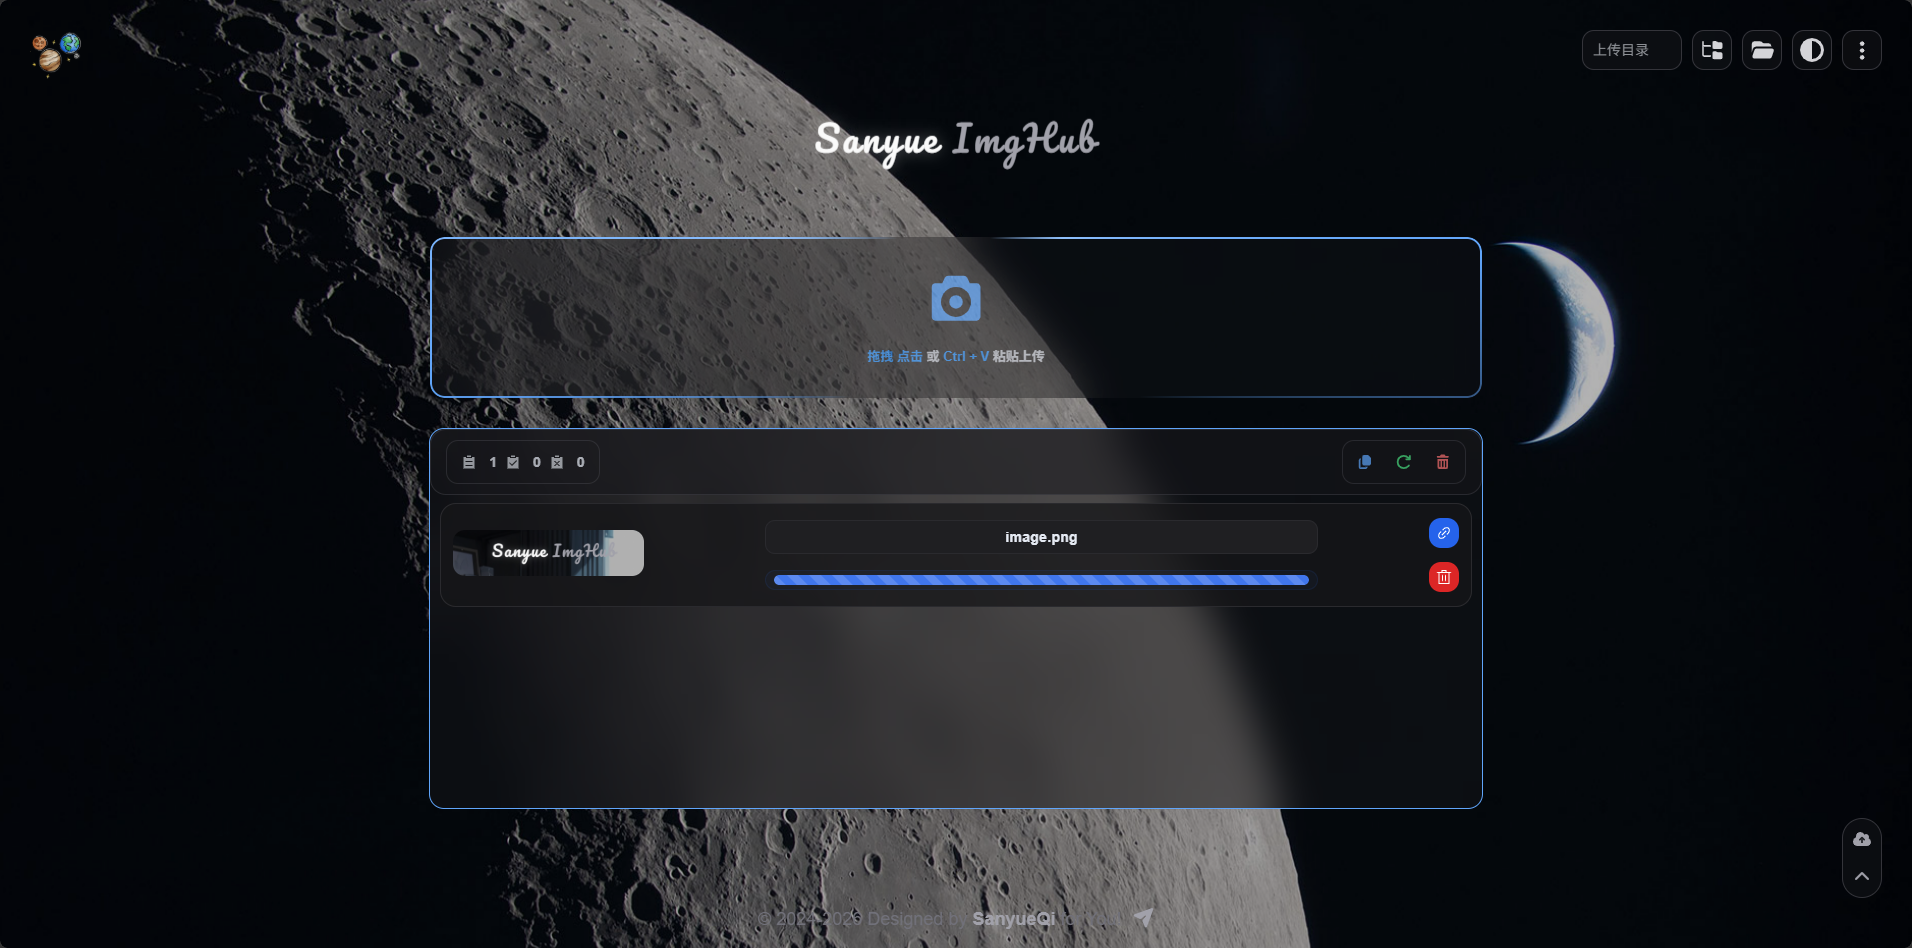Copy all links with the blue copy icon
Screen dimensions: 1912x948
coord(1365,462)
